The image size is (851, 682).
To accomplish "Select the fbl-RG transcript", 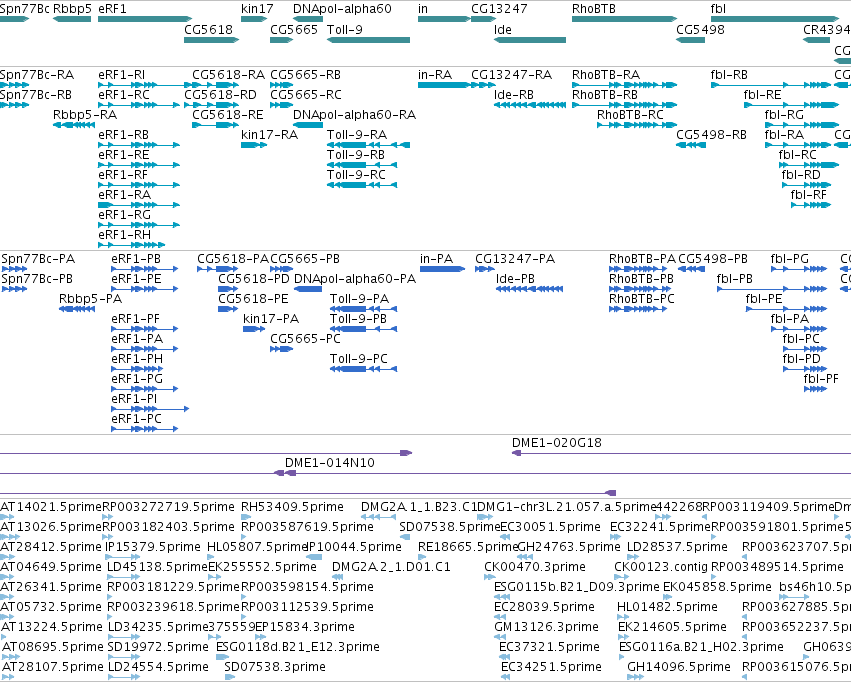I will tap(802, 125).
